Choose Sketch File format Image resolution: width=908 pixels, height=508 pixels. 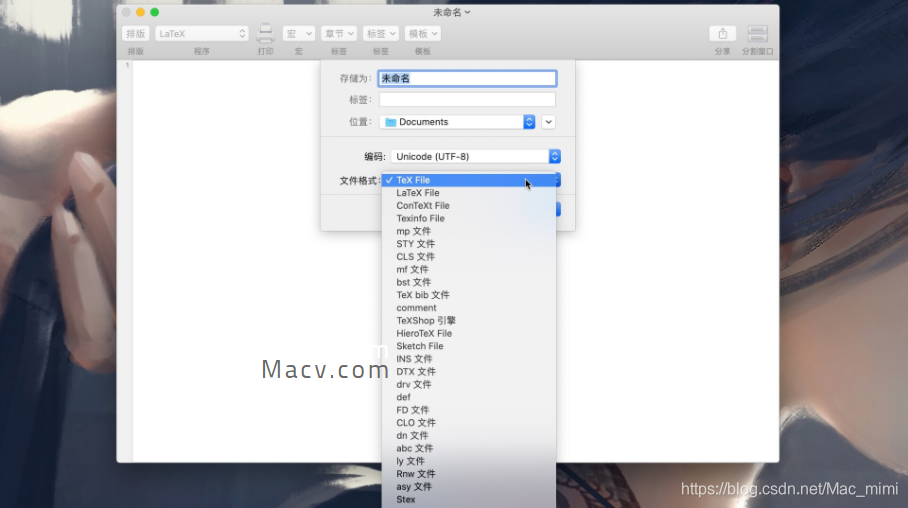[469, 346]
